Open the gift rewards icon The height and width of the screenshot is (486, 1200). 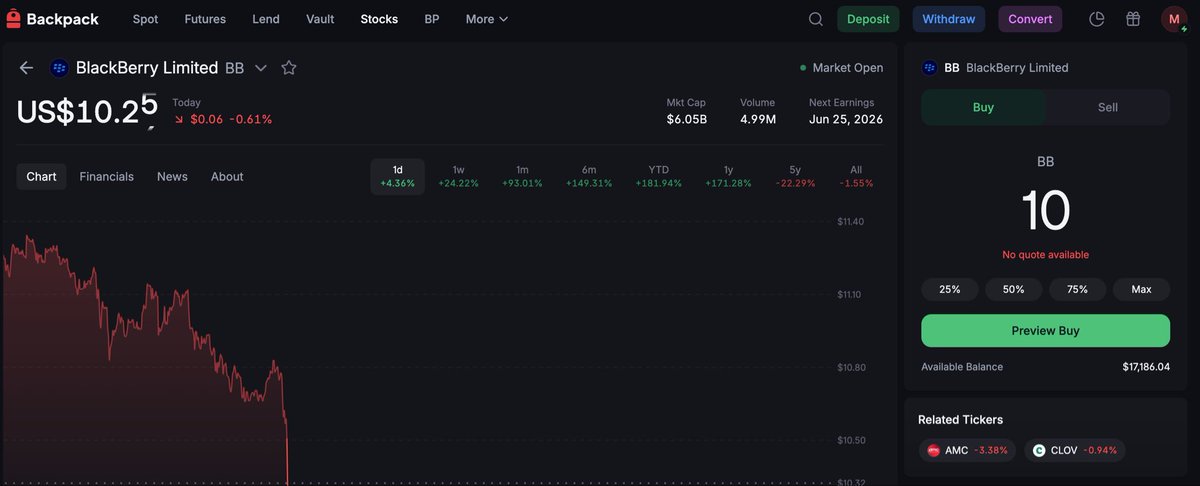pos(1133,19)
